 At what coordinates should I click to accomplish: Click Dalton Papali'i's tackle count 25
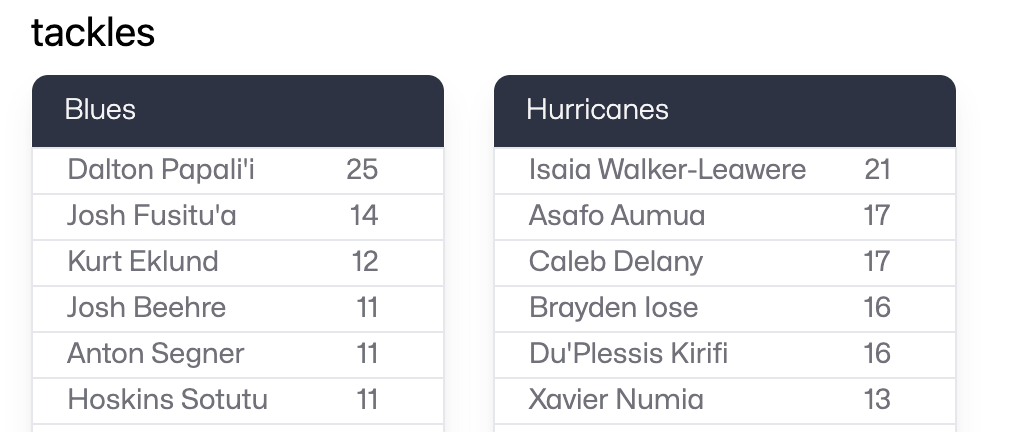[362, 170]
